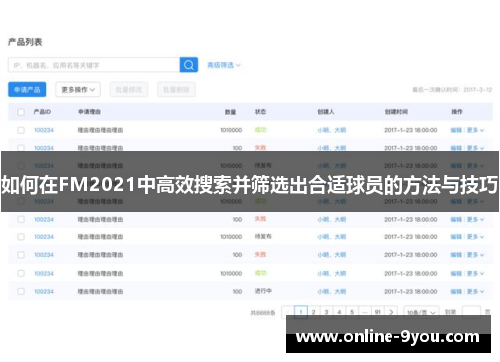Click creator 小明、大明 in first row
This screenshot has height=362, width=500.
(332, 130)
